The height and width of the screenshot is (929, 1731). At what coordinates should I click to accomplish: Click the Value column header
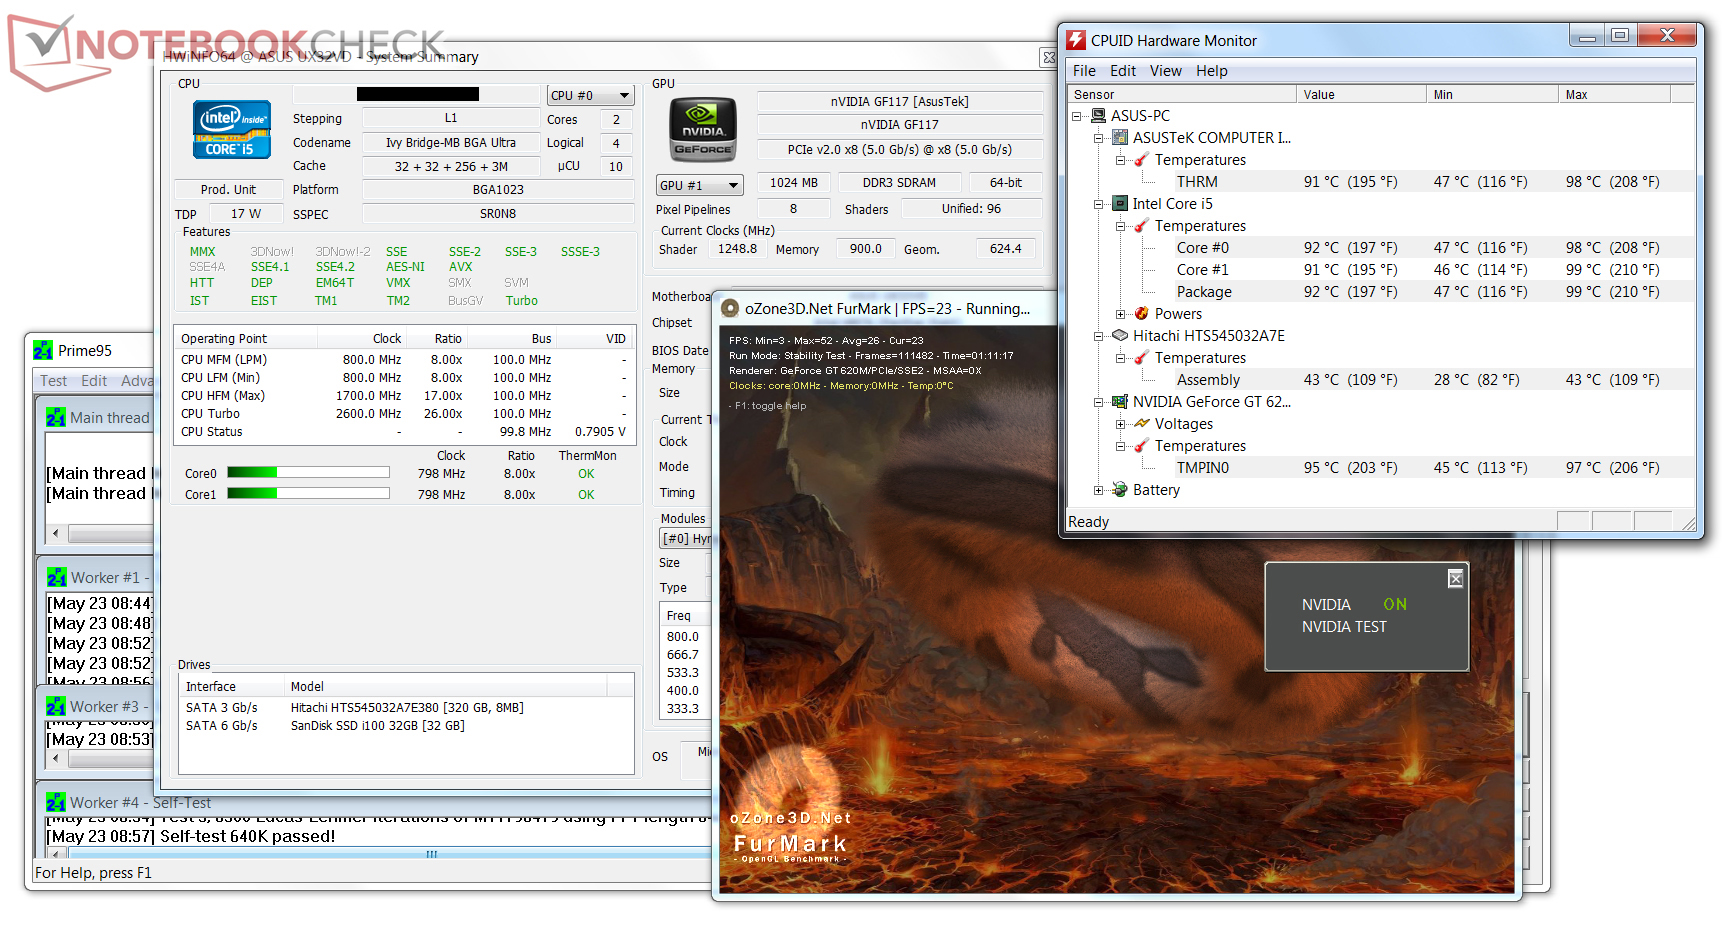(1361, 94)
